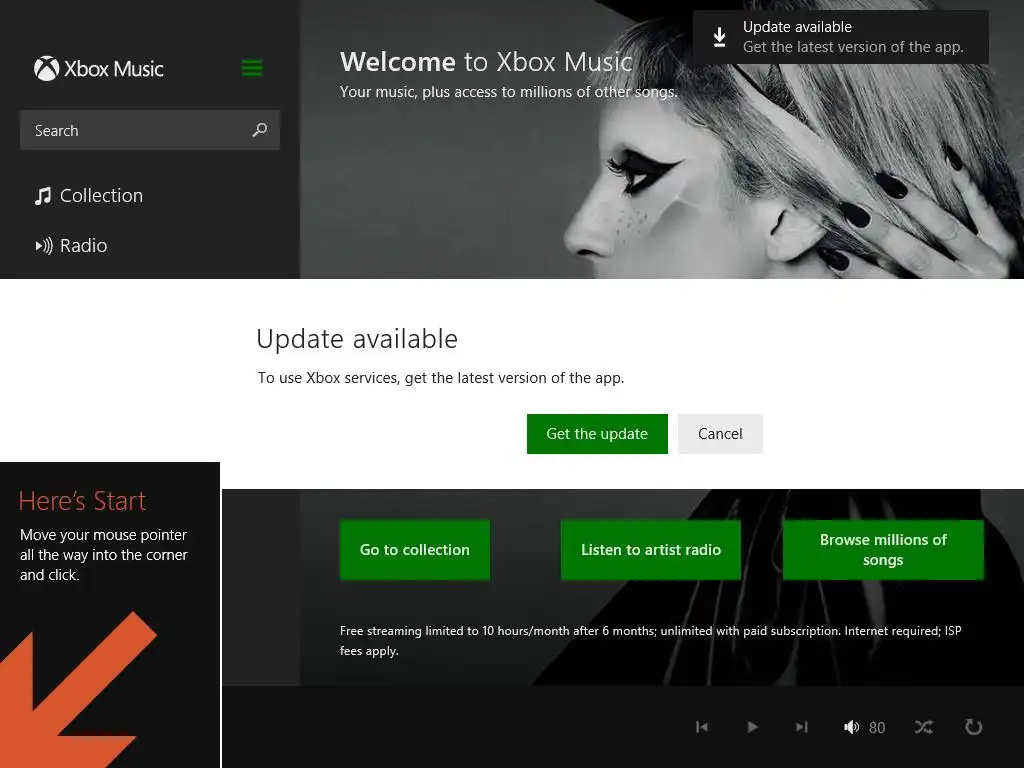1024x768 pixels.
Task: Click the Xbox logo icon
Action: 46,69
